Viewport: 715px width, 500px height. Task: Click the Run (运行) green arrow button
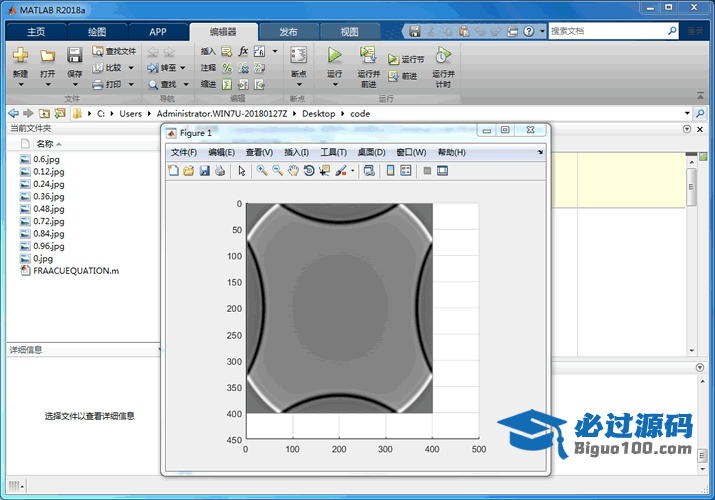pyautogui.click(x=335, y=56)
